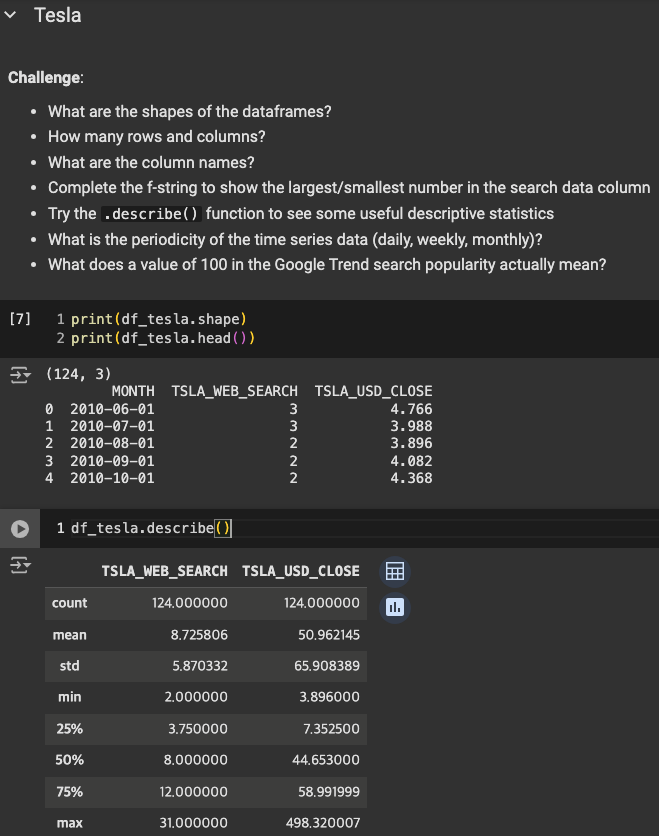Click the TSLA_WEB_SEARCH describe column header

(164, 571)
